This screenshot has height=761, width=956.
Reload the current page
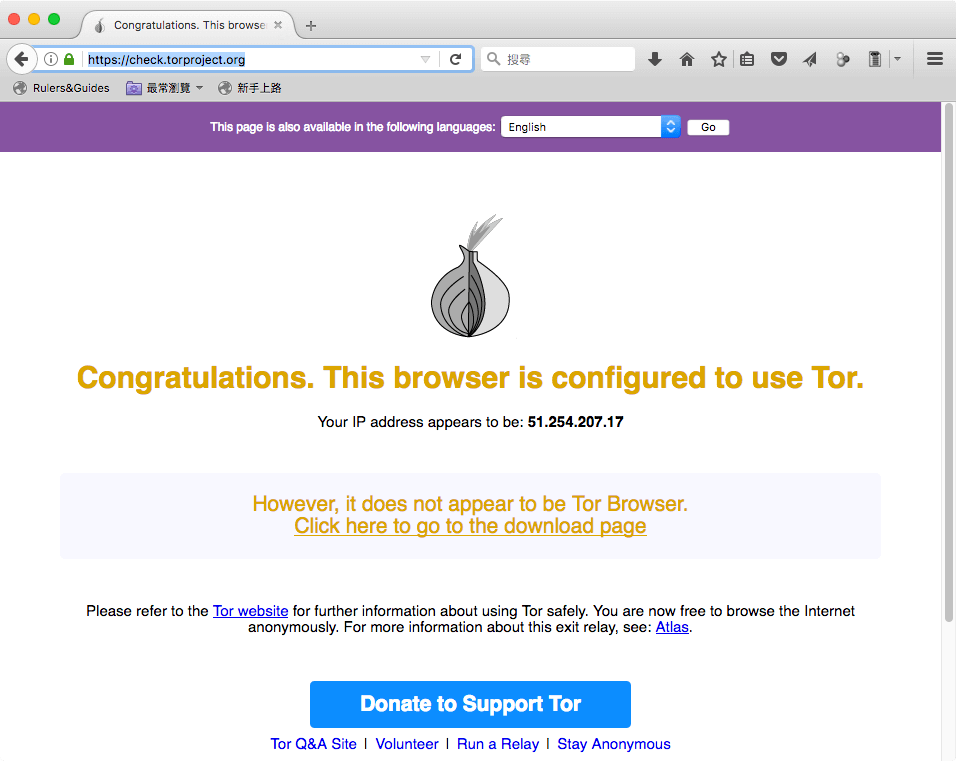(455, 59)
